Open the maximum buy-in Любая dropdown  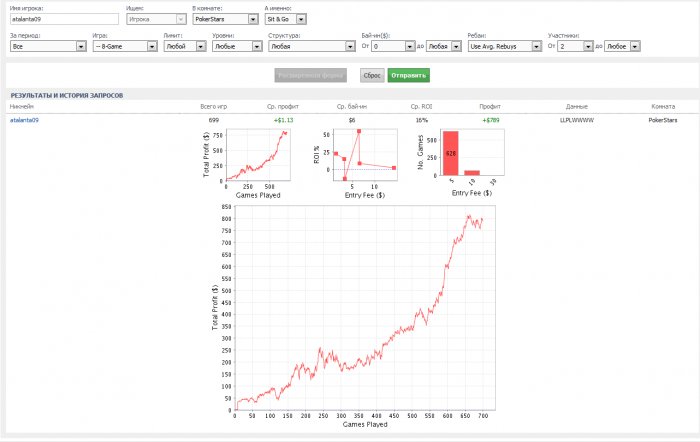tap(443, 46)
